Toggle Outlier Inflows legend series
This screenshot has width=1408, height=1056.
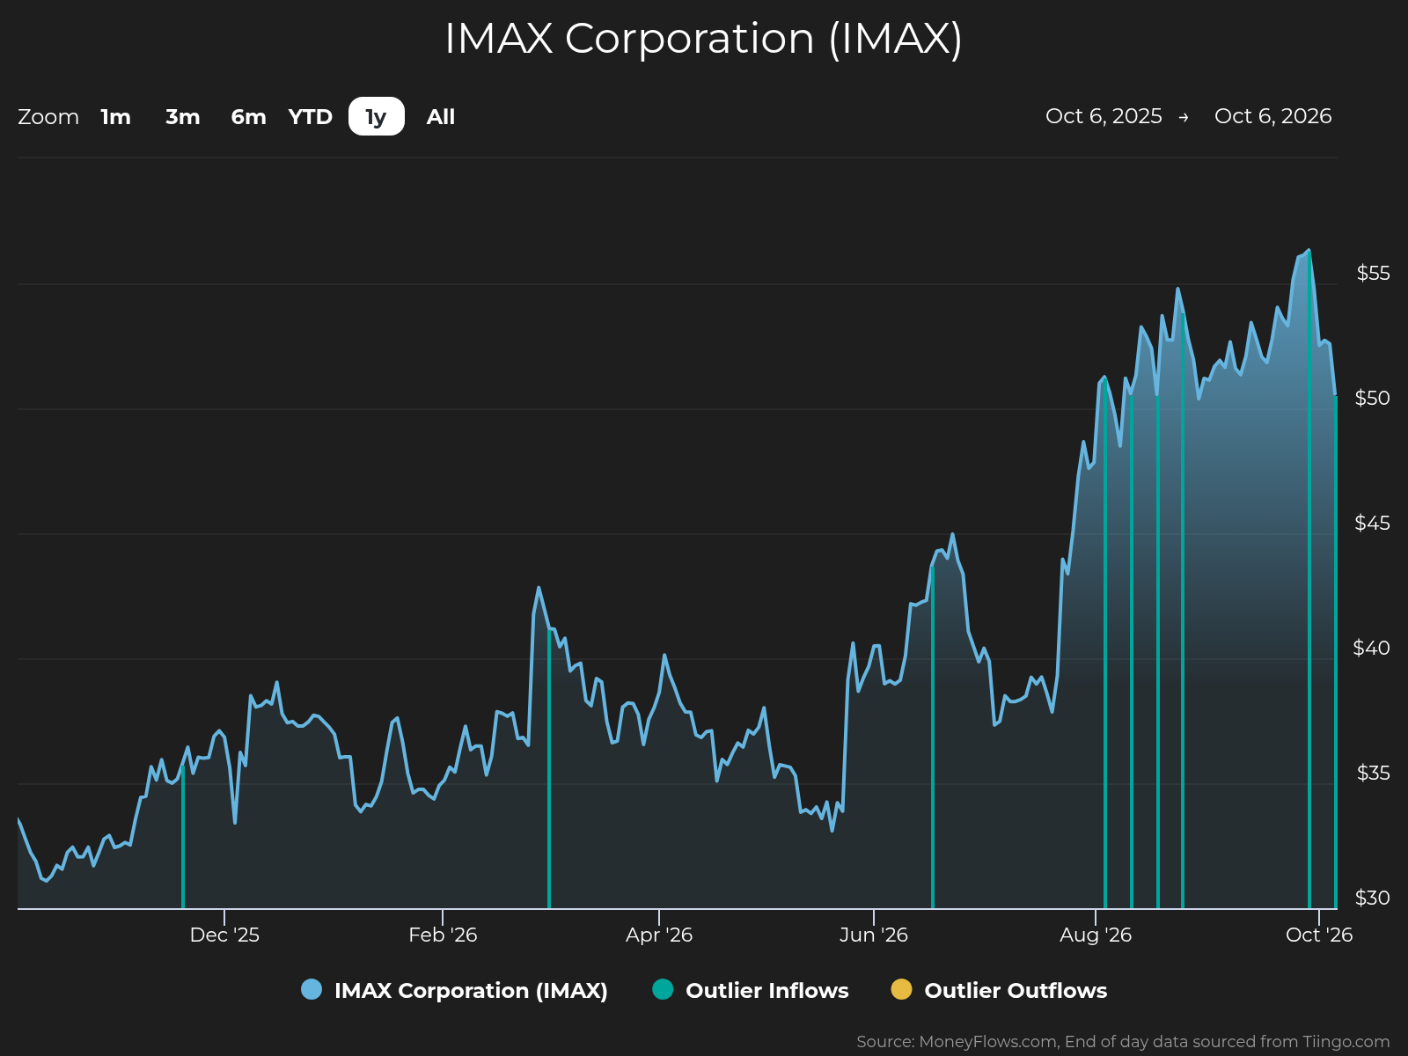(750, 990)
